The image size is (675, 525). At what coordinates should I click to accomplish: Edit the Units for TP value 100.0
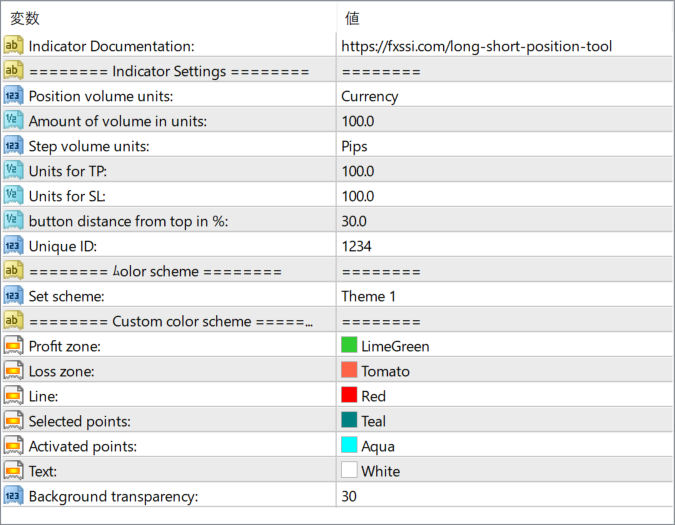click(x=358, y=171)
